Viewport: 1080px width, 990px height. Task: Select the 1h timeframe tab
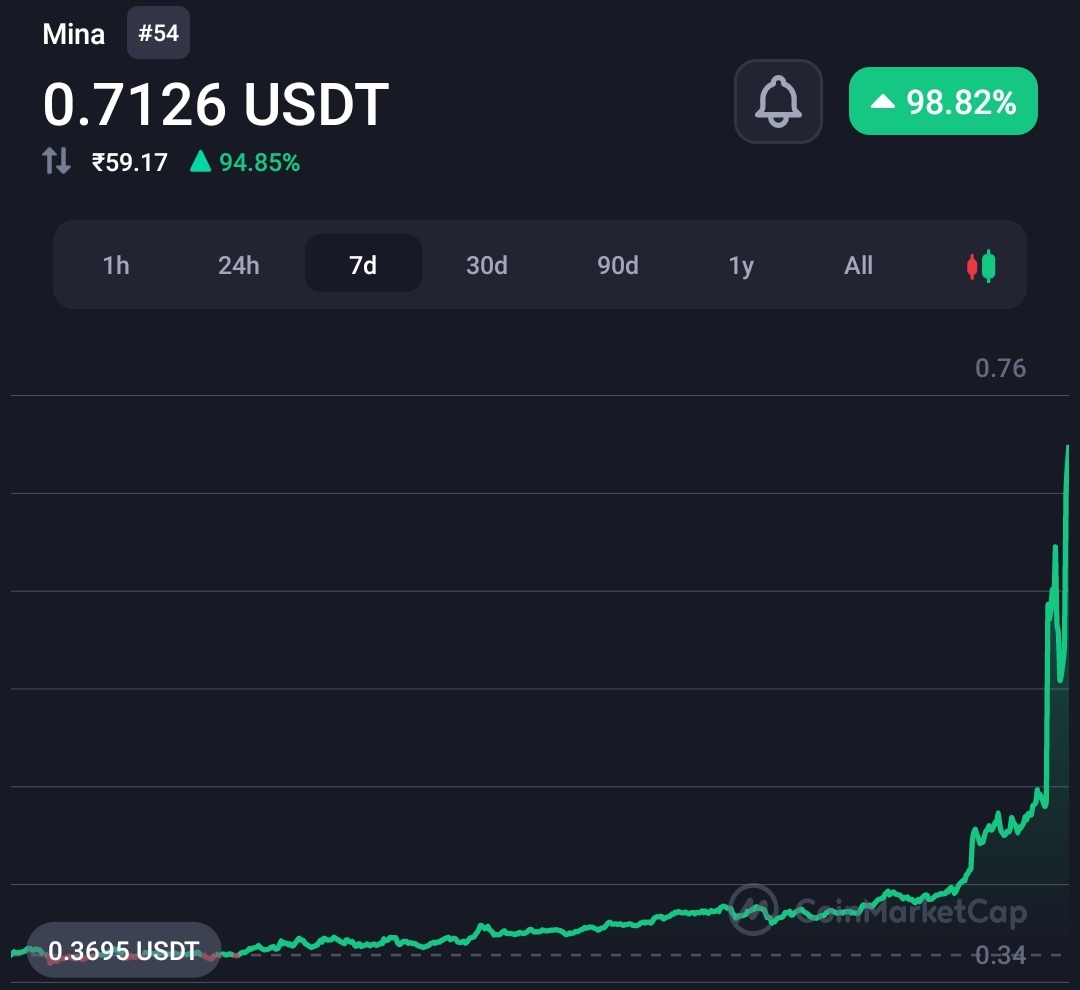tap(116, 265)
